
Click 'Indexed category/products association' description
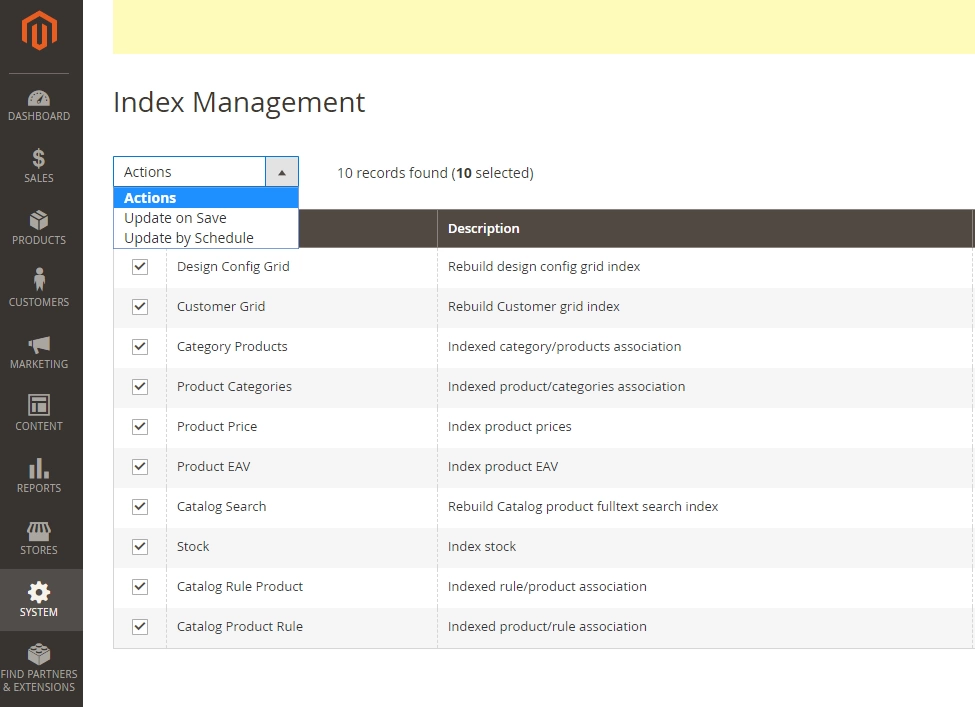point(565,346)
